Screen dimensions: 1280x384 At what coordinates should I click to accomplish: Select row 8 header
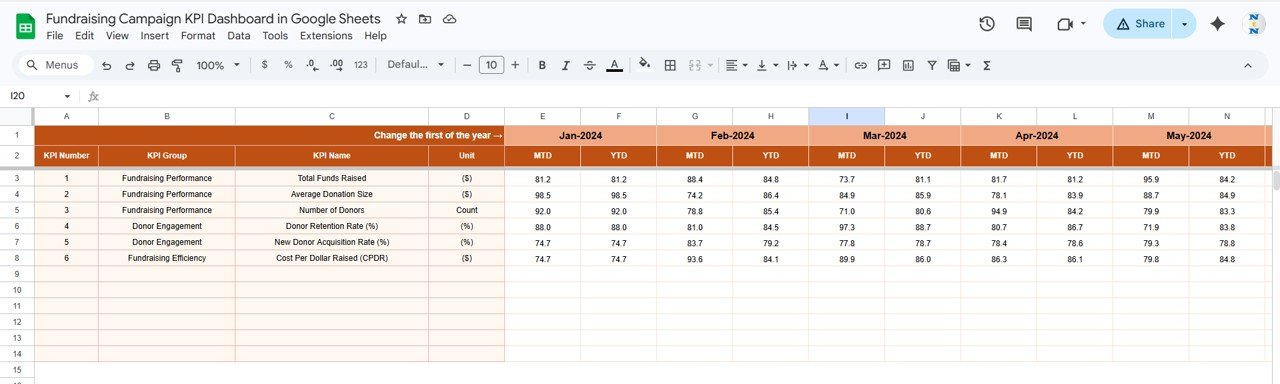coord(17,258)
